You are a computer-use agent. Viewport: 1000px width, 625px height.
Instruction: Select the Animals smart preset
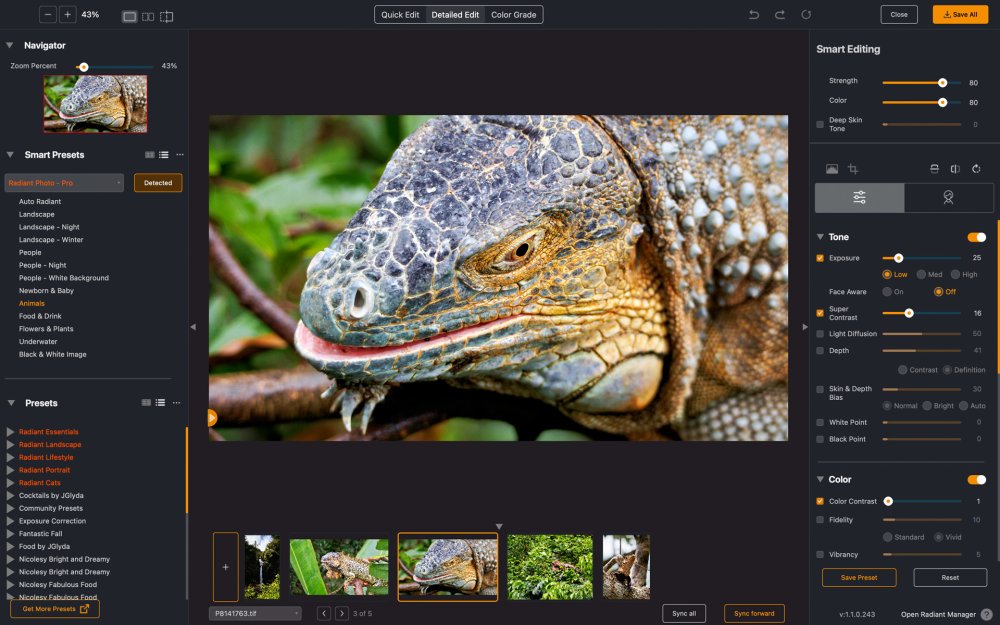click(x=32, y=304)
